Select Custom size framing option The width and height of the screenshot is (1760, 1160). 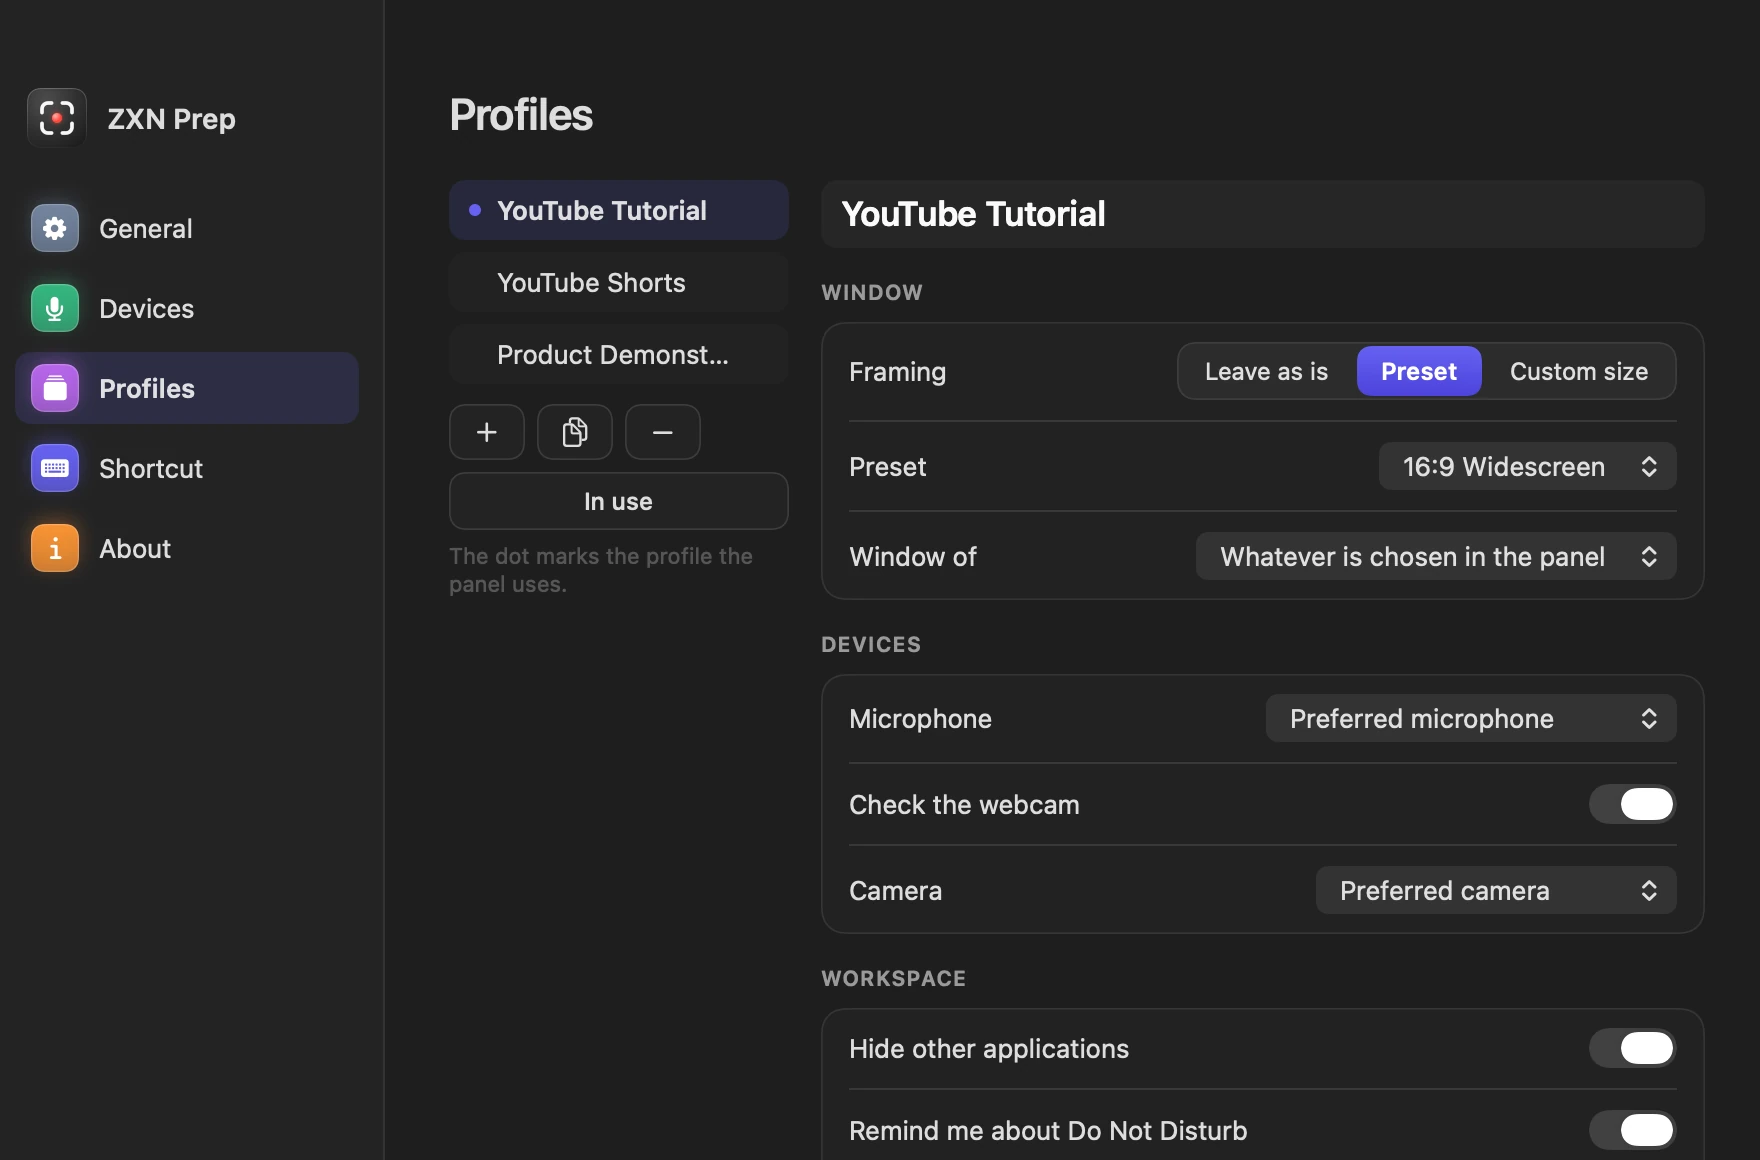[1579, 371]
